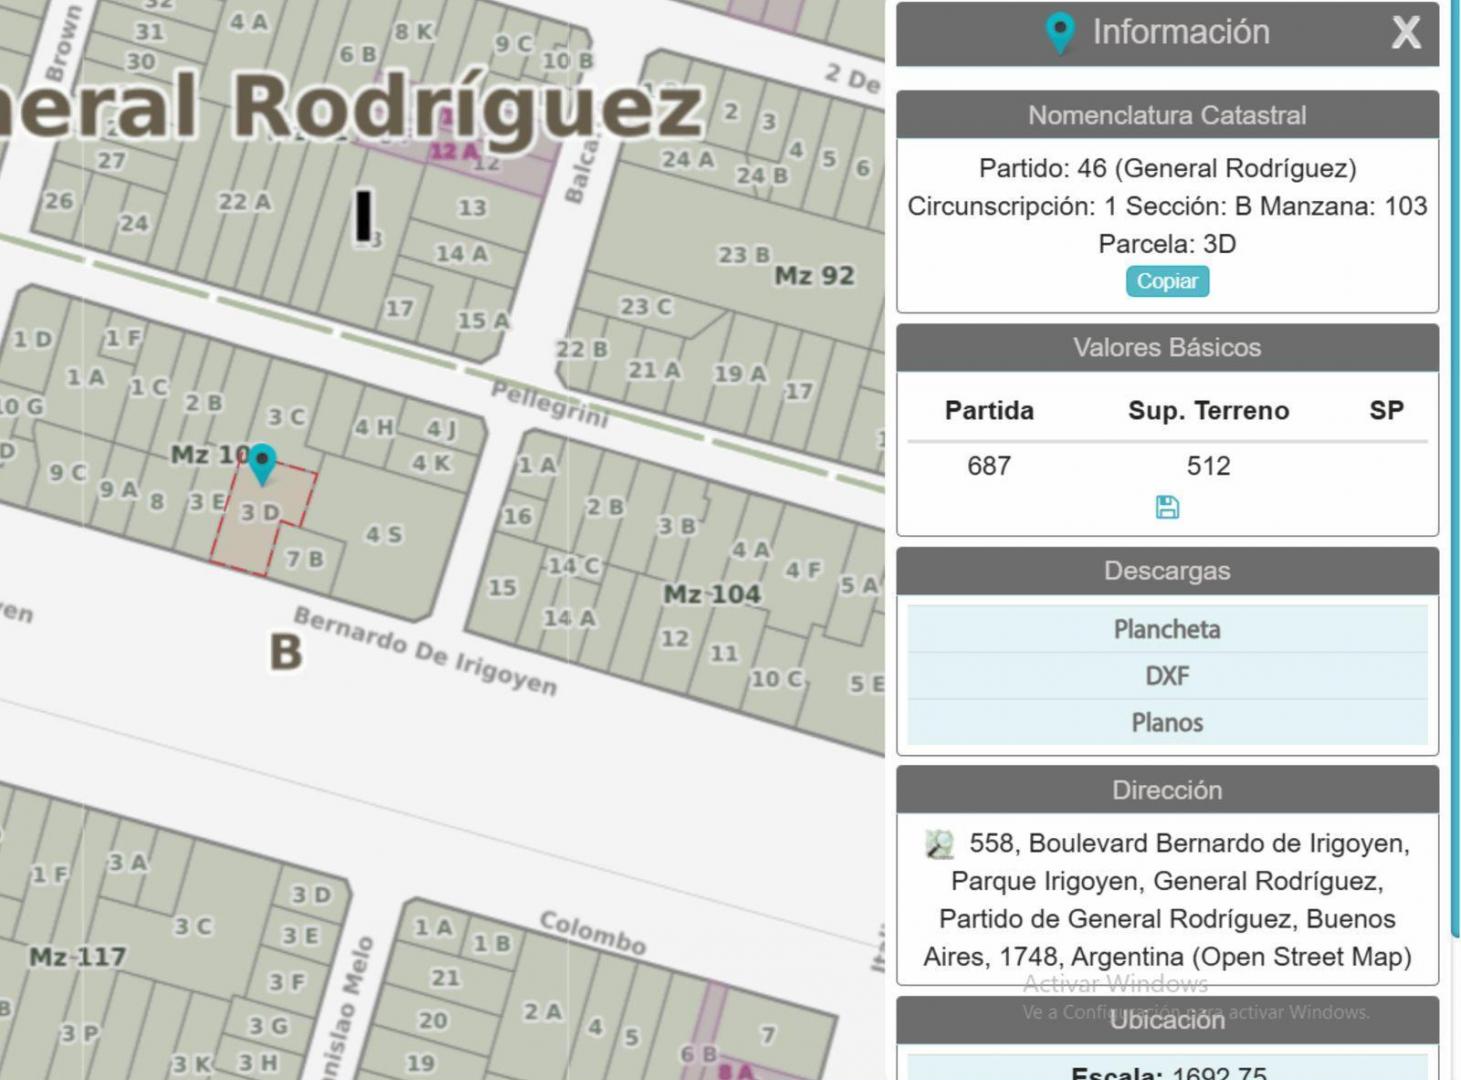Click parcel 2 B in Mz 104
Image resolution: width=1461 pixels, height=1080 pixels.
604,507
